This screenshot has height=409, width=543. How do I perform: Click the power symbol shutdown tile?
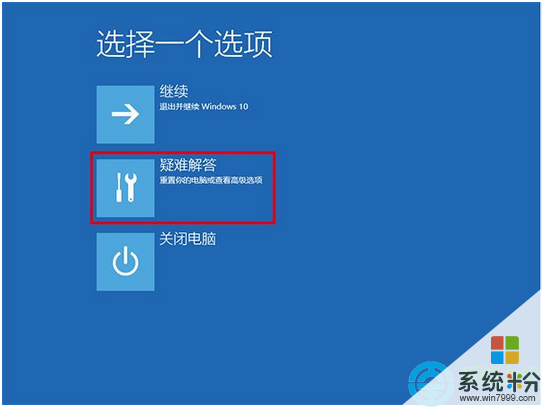click(x=125, y=262)
